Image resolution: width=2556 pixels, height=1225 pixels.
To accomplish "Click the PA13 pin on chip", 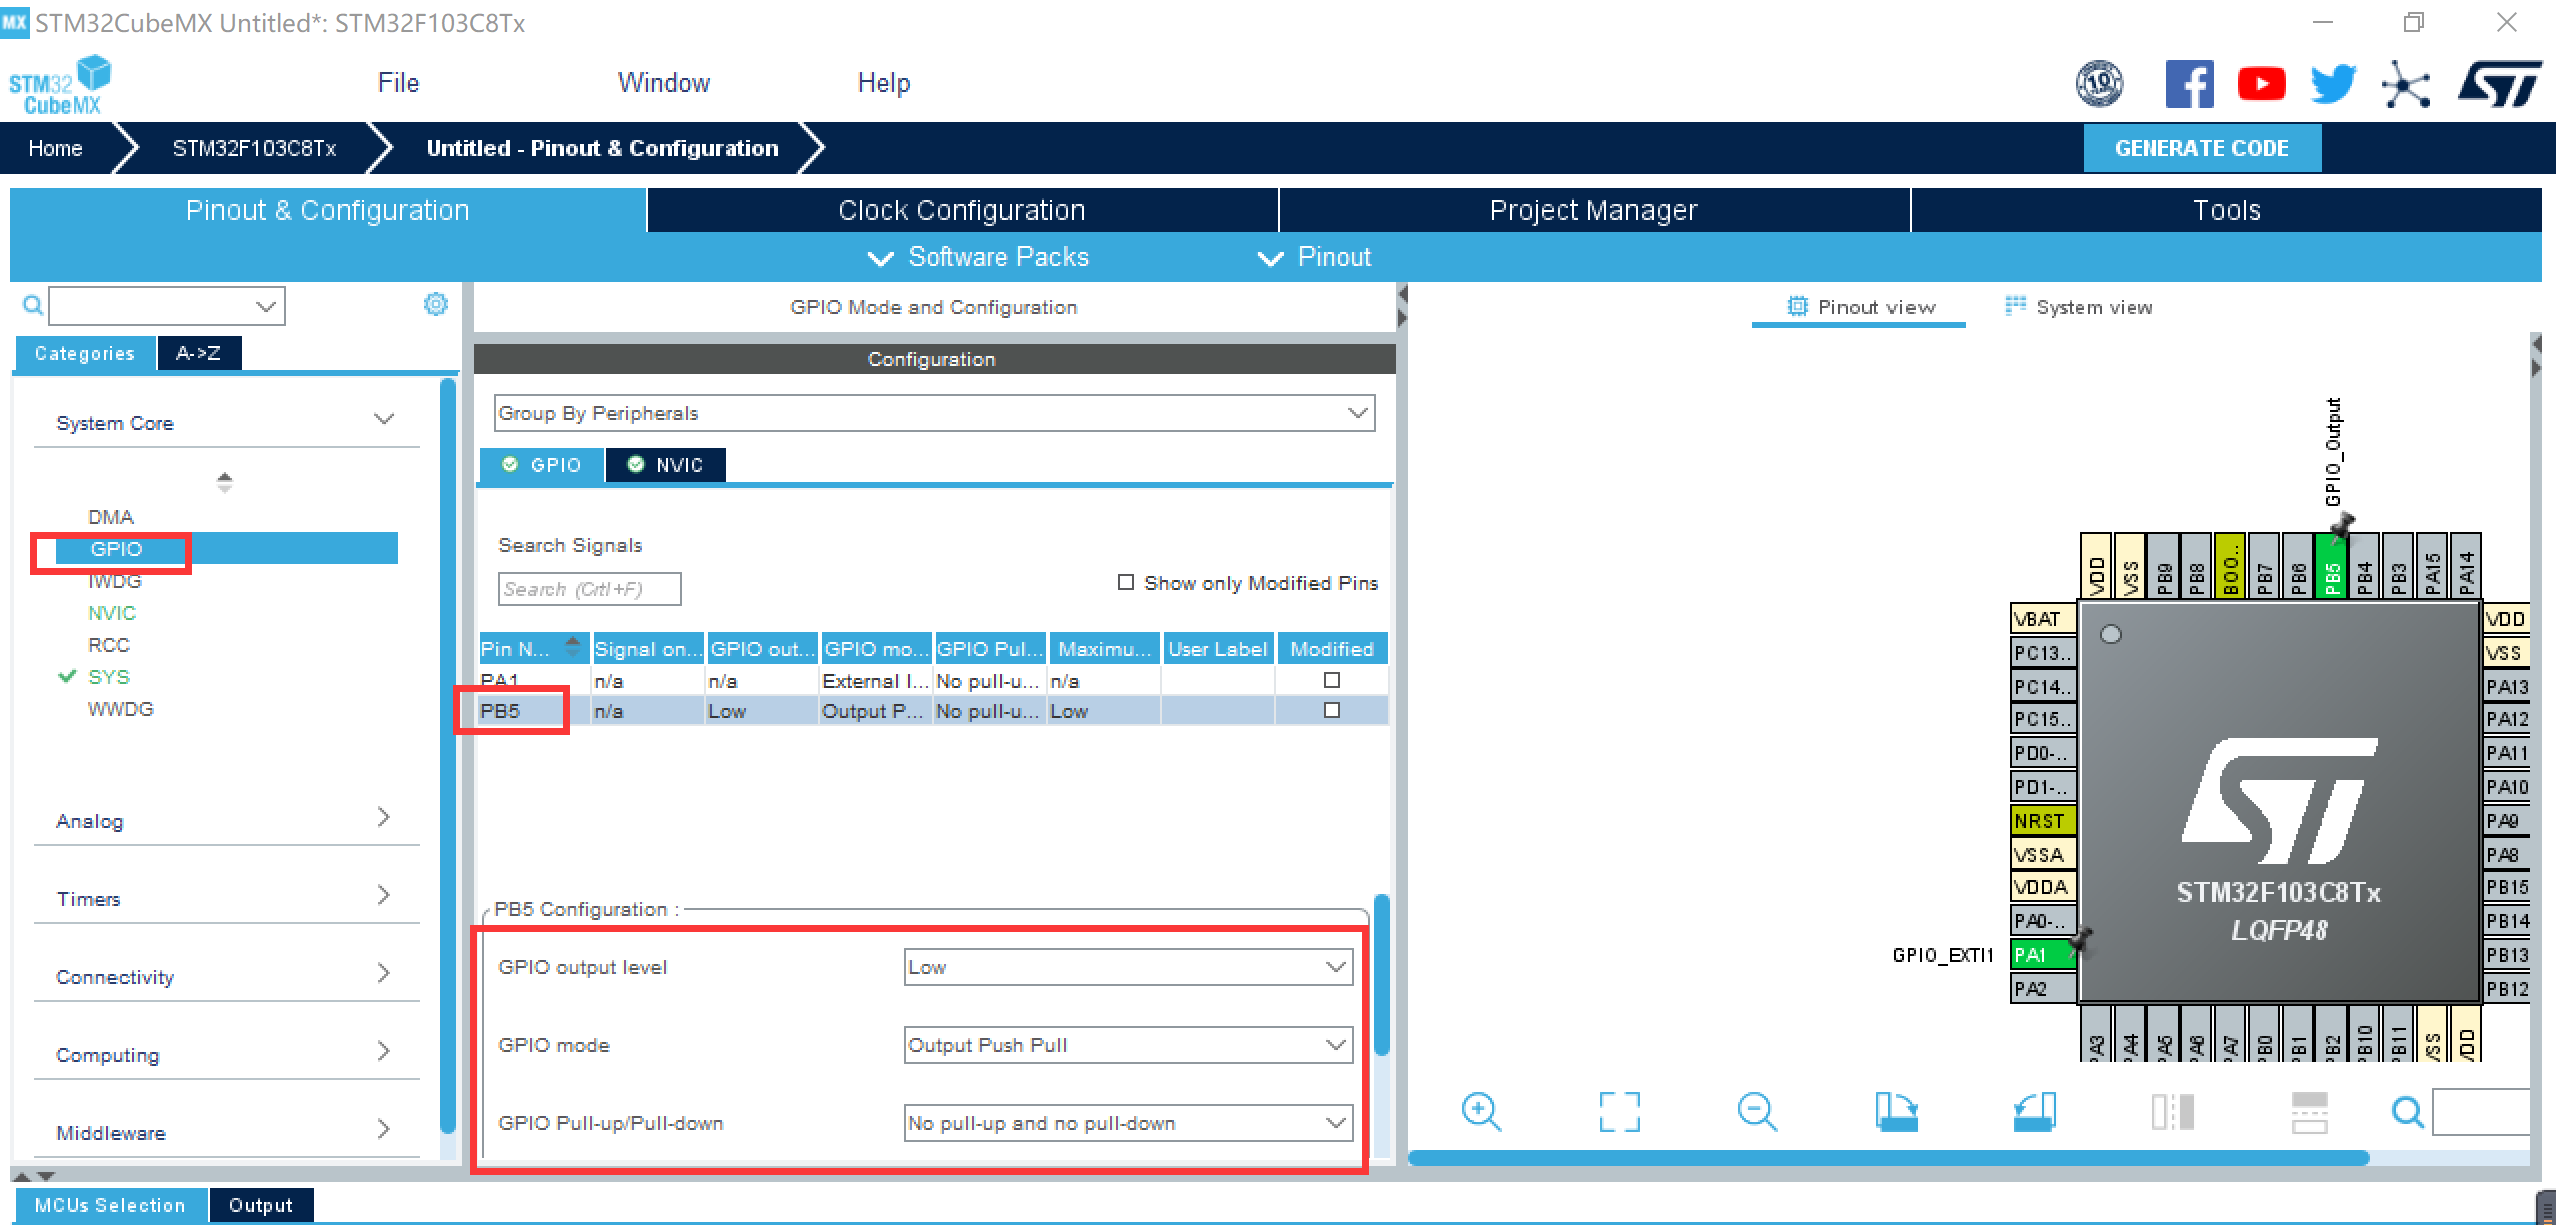I will pyautogui.click(x=2507, y=687).
